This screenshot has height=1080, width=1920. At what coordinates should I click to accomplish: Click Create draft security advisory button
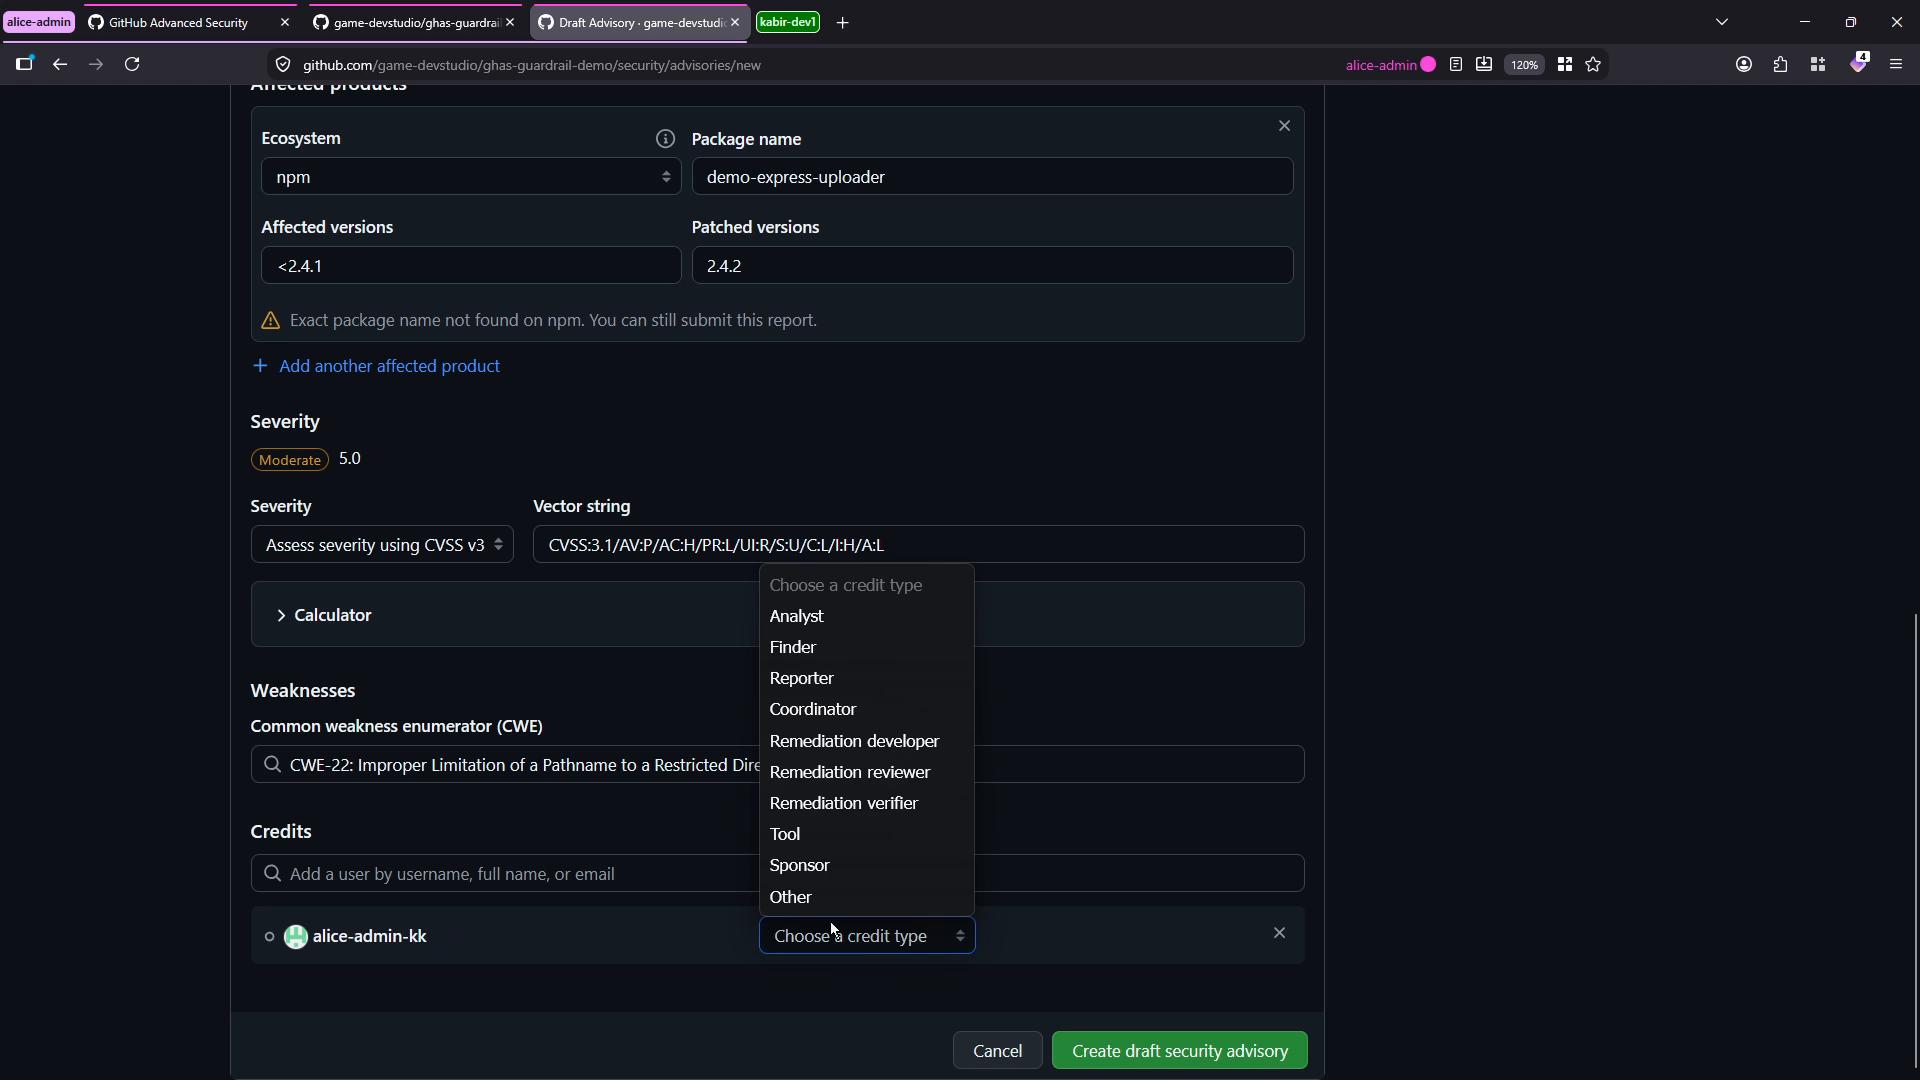pos(1180,1052)
